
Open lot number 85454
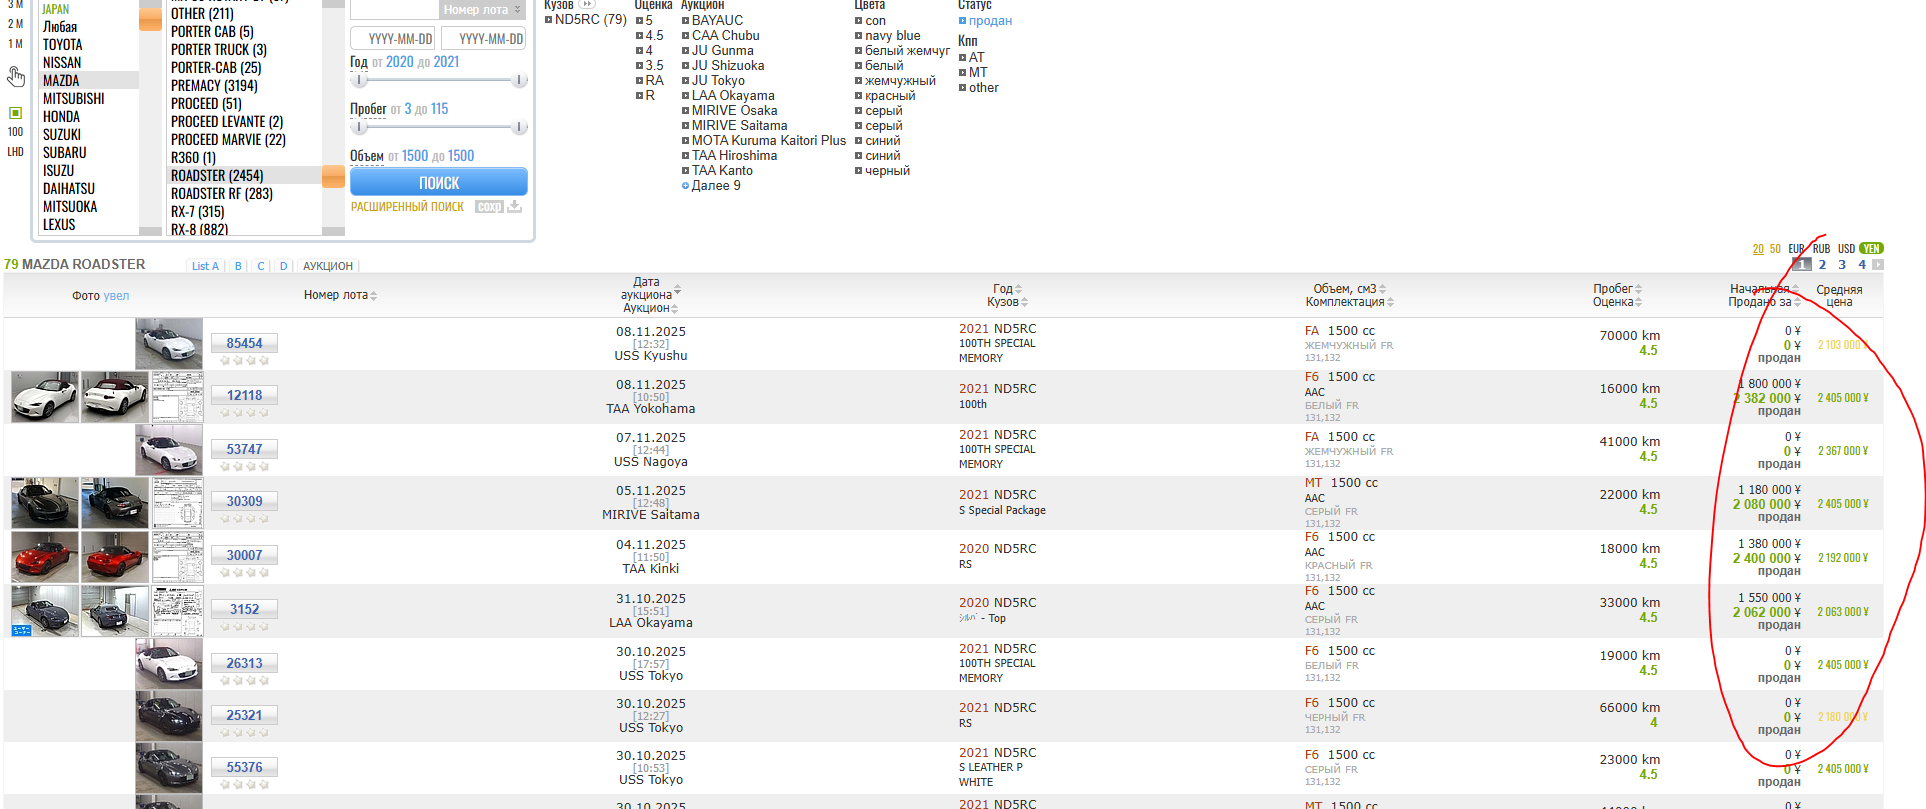pyautogui.click(x=244, y=343)
